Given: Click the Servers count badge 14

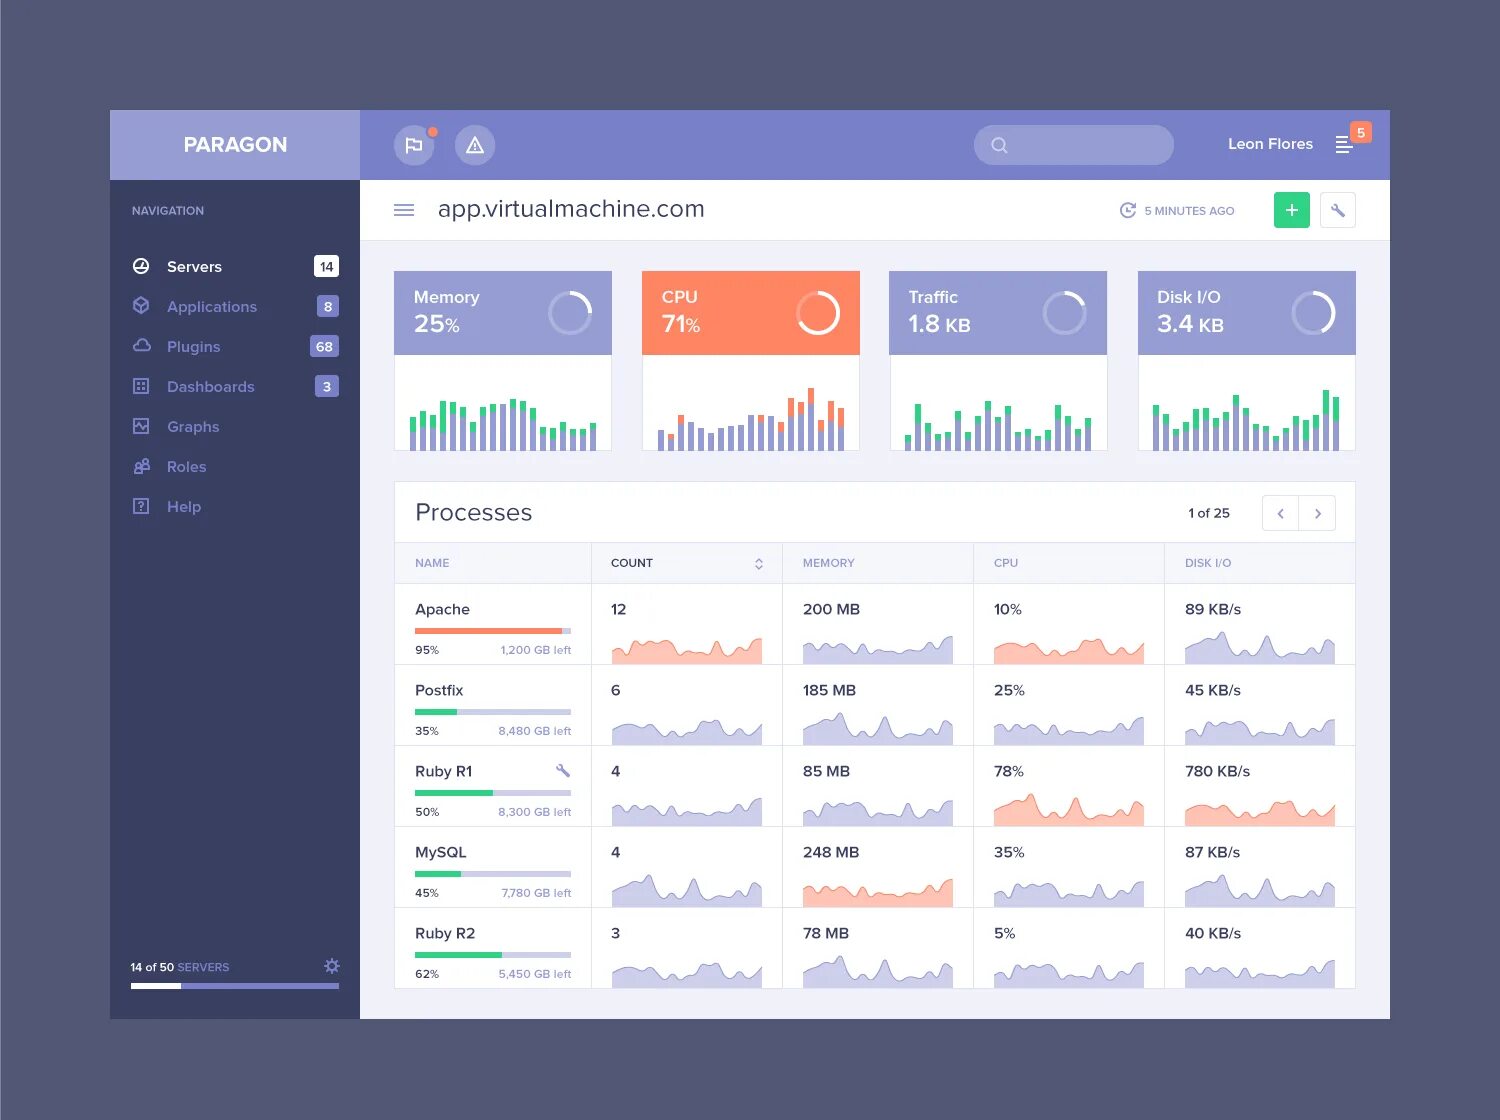Looking at the screenshot, I should 326,266.
